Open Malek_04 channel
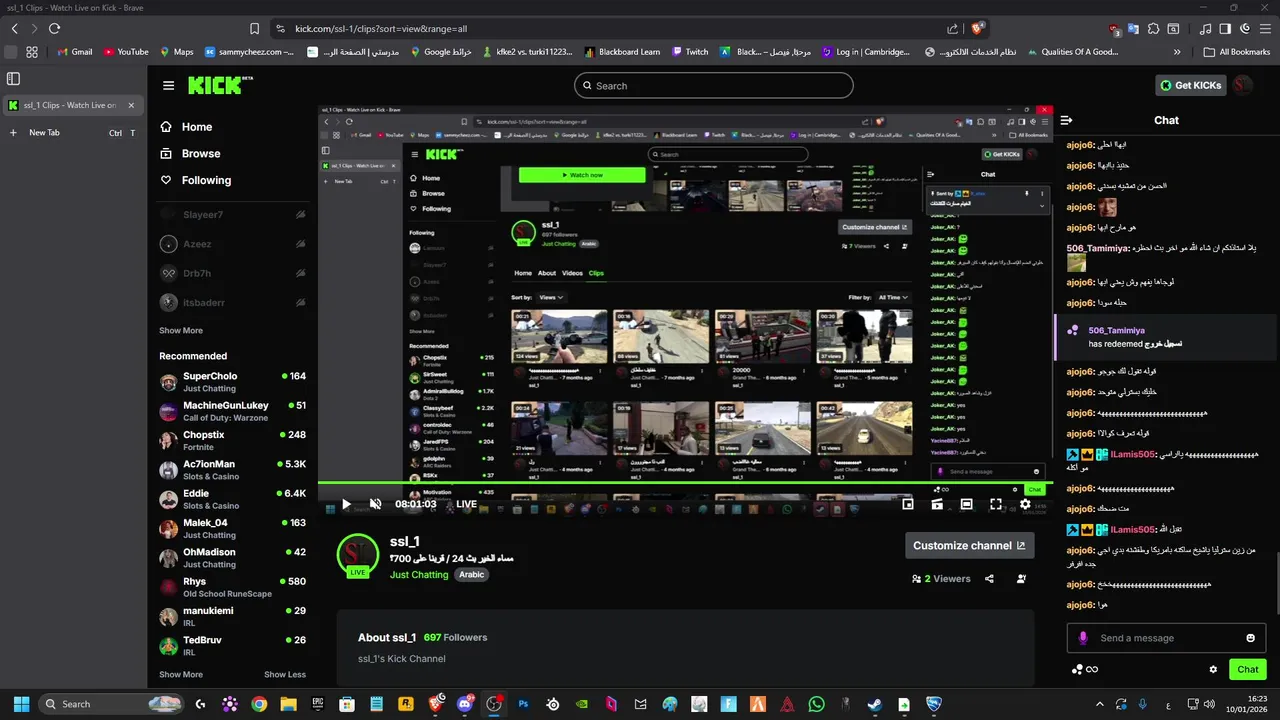Screen dimensions: 1280x720 [232, 528]
